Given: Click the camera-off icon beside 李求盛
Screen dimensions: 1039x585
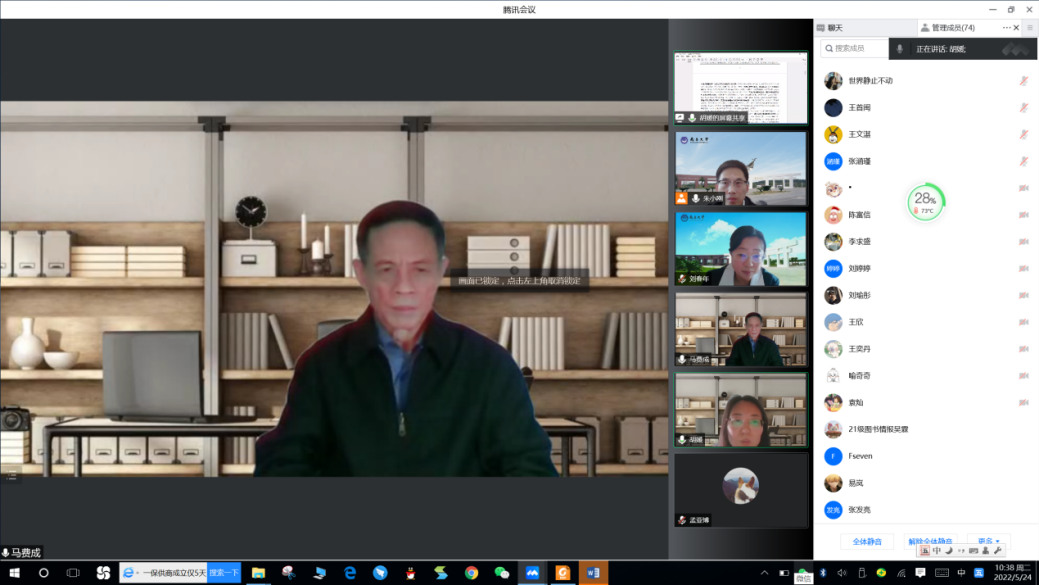Looking at the screenshot, I should click(x=1024, y=242).
